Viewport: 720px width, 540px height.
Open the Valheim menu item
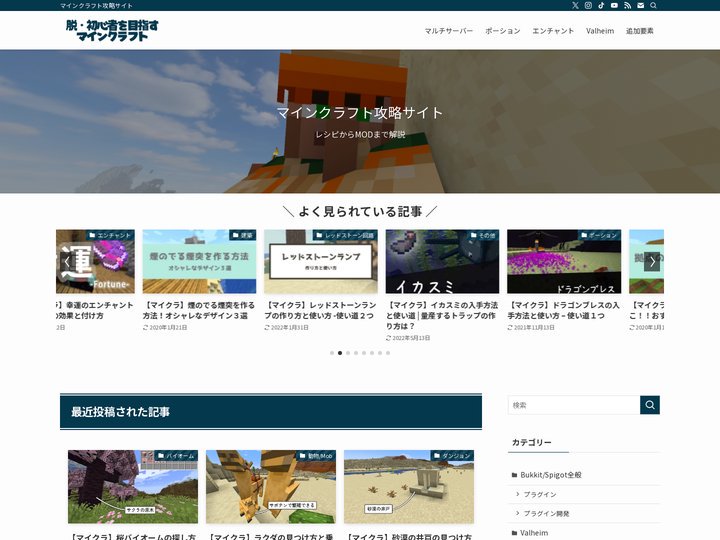tap(600, 31)
